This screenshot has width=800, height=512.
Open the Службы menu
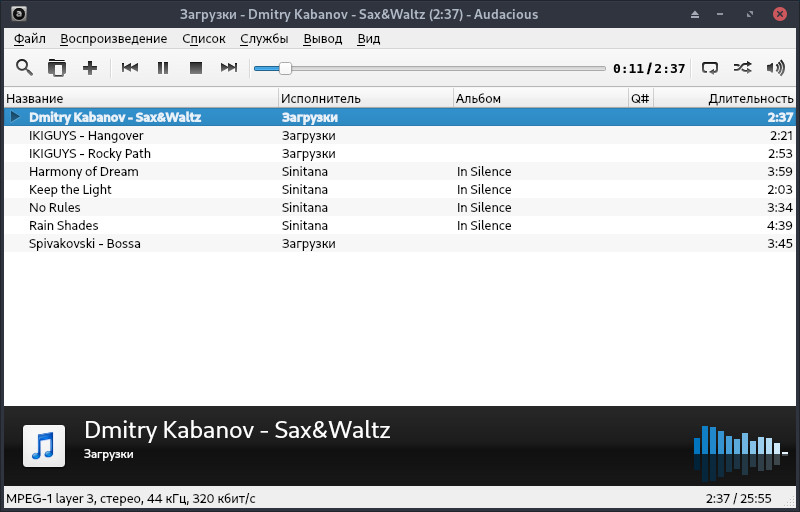coord(264,39)
